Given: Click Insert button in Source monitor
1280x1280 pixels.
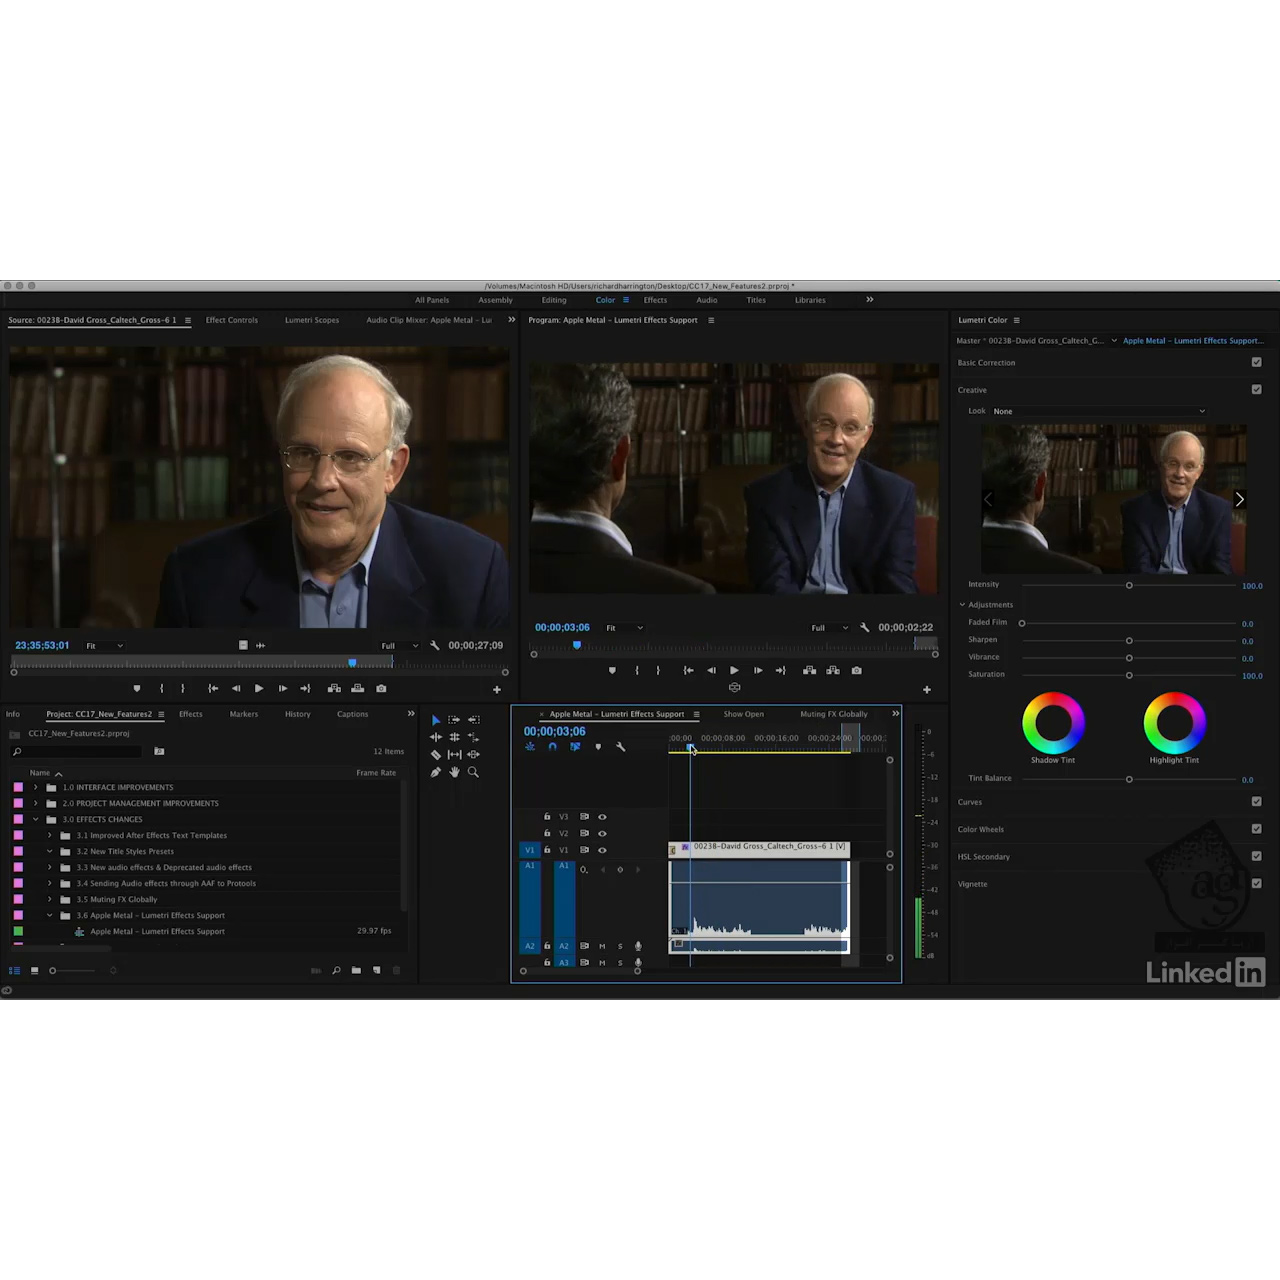Looking at the screenshot, I should click(x=334, y=688).
